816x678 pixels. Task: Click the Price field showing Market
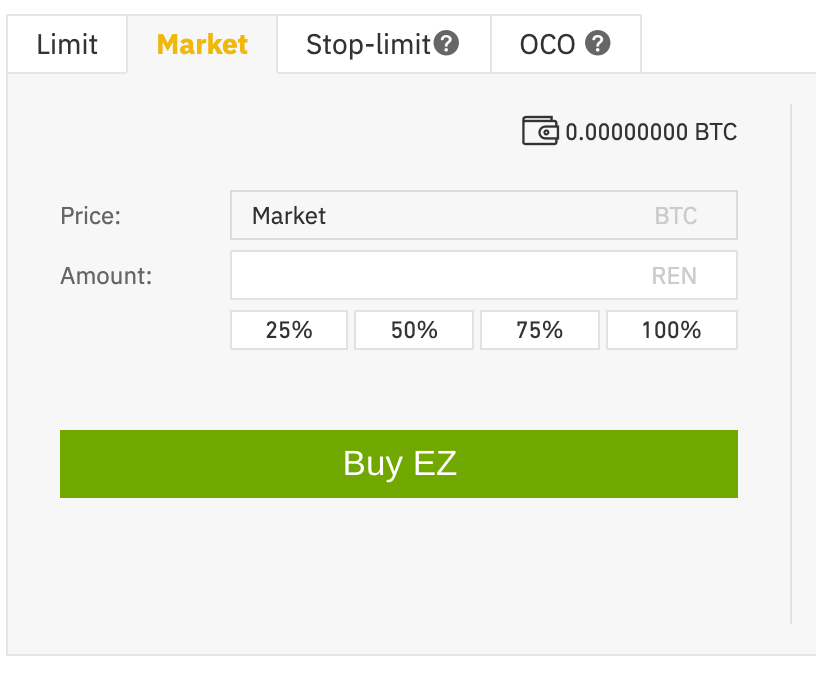point(484,215)
